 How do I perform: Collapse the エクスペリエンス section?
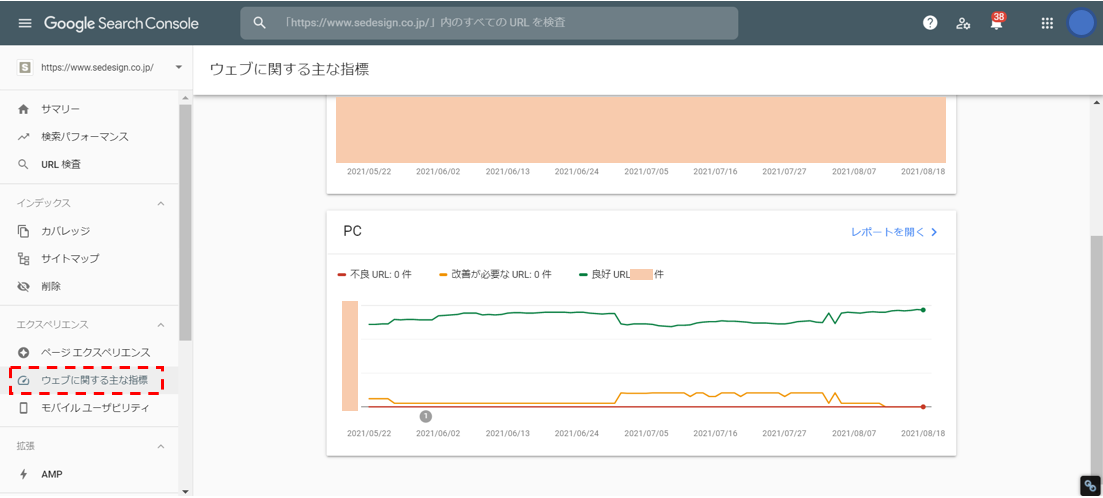160,325
